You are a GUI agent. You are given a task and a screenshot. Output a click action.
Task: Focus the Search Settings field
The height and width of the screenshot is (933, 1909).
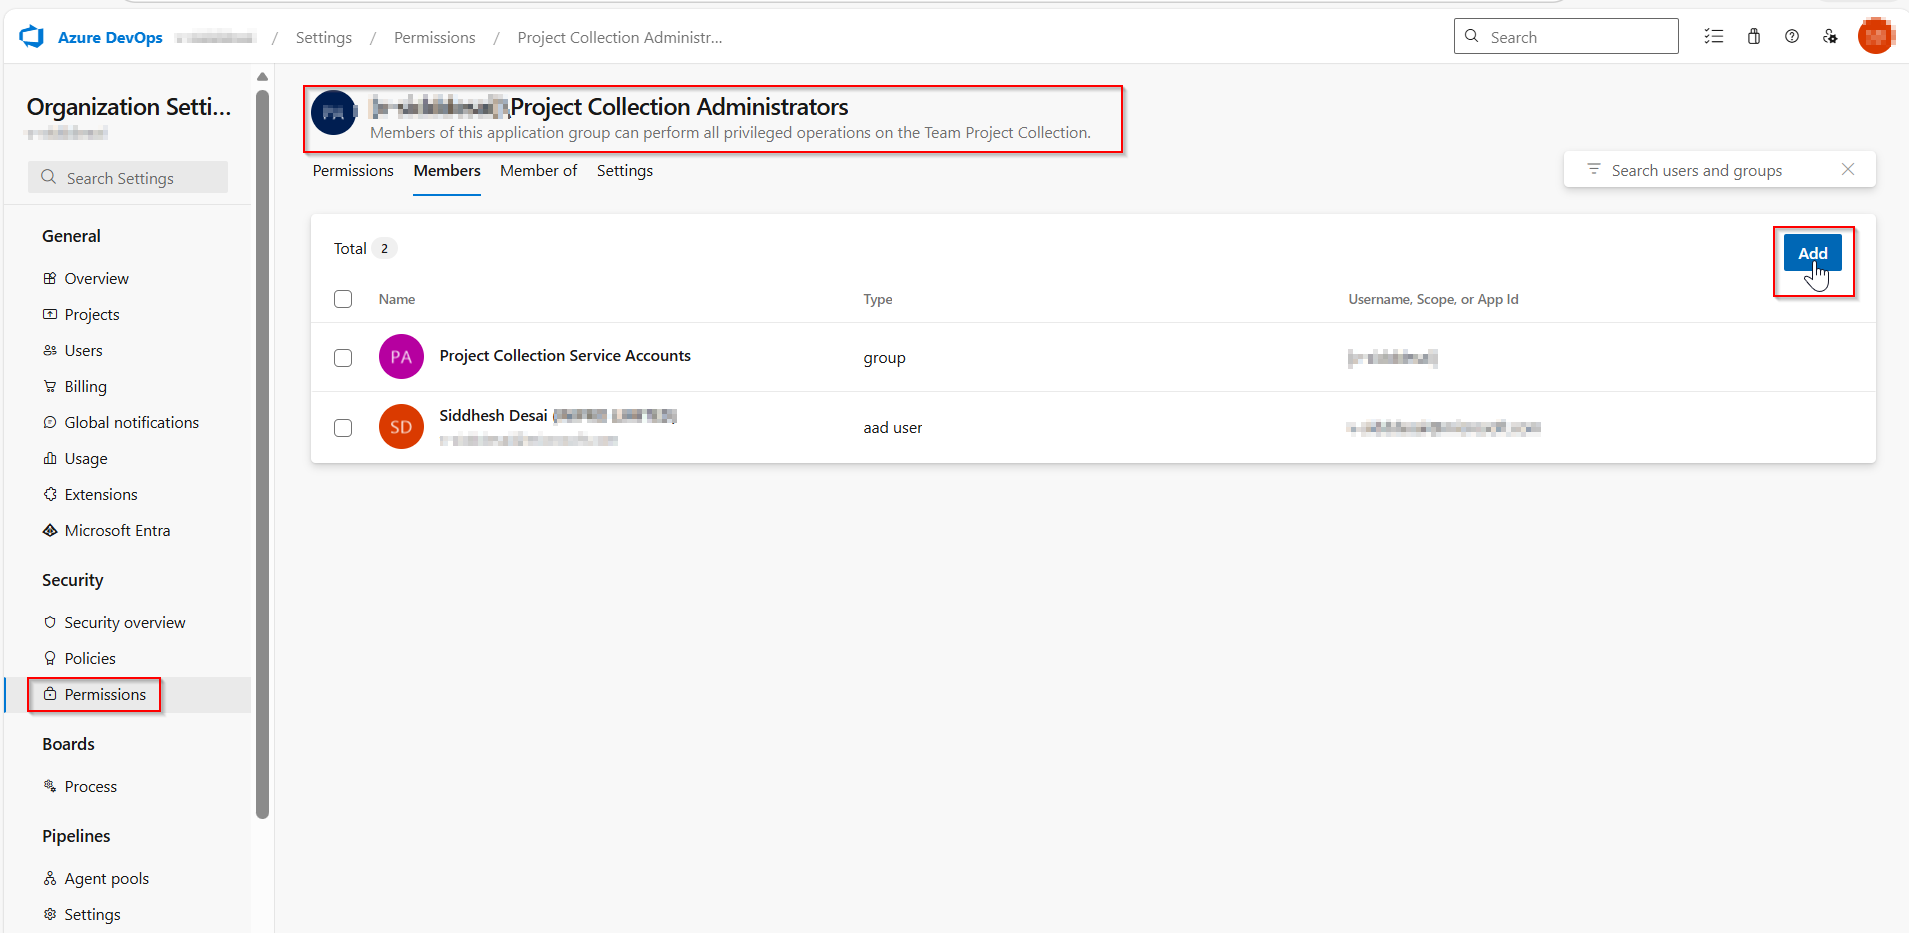(128, 177)
